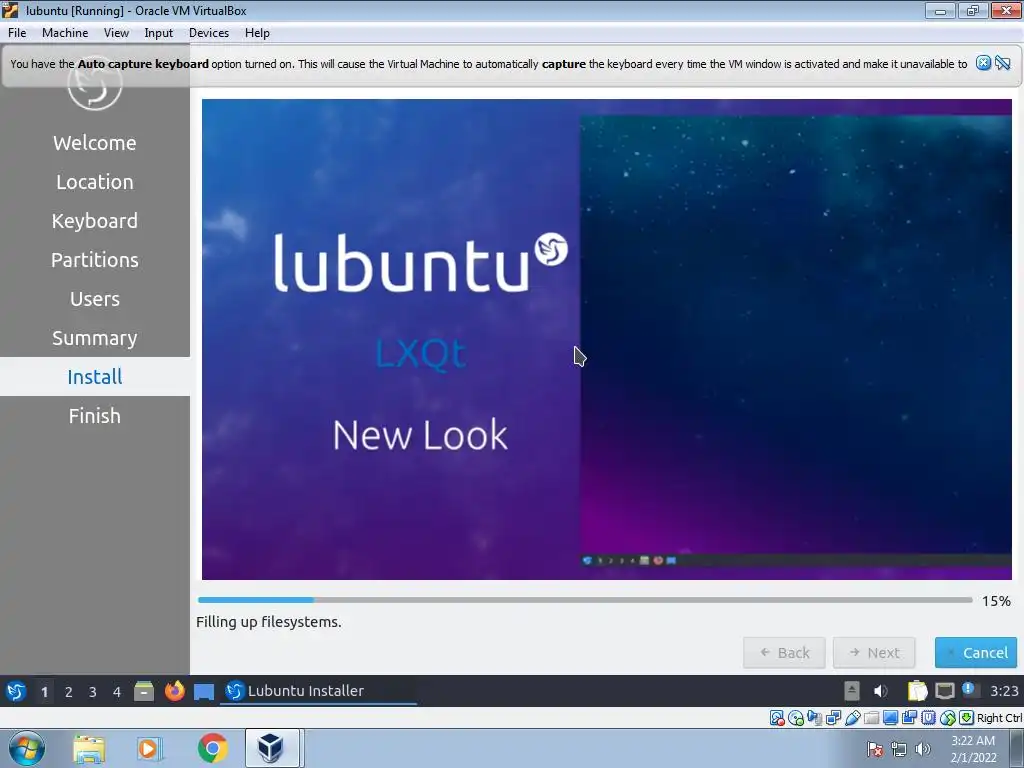Screen dimensions: 1024x768
Task: Open Lubuntu panel volume control
Action: (x=881, y=690)
